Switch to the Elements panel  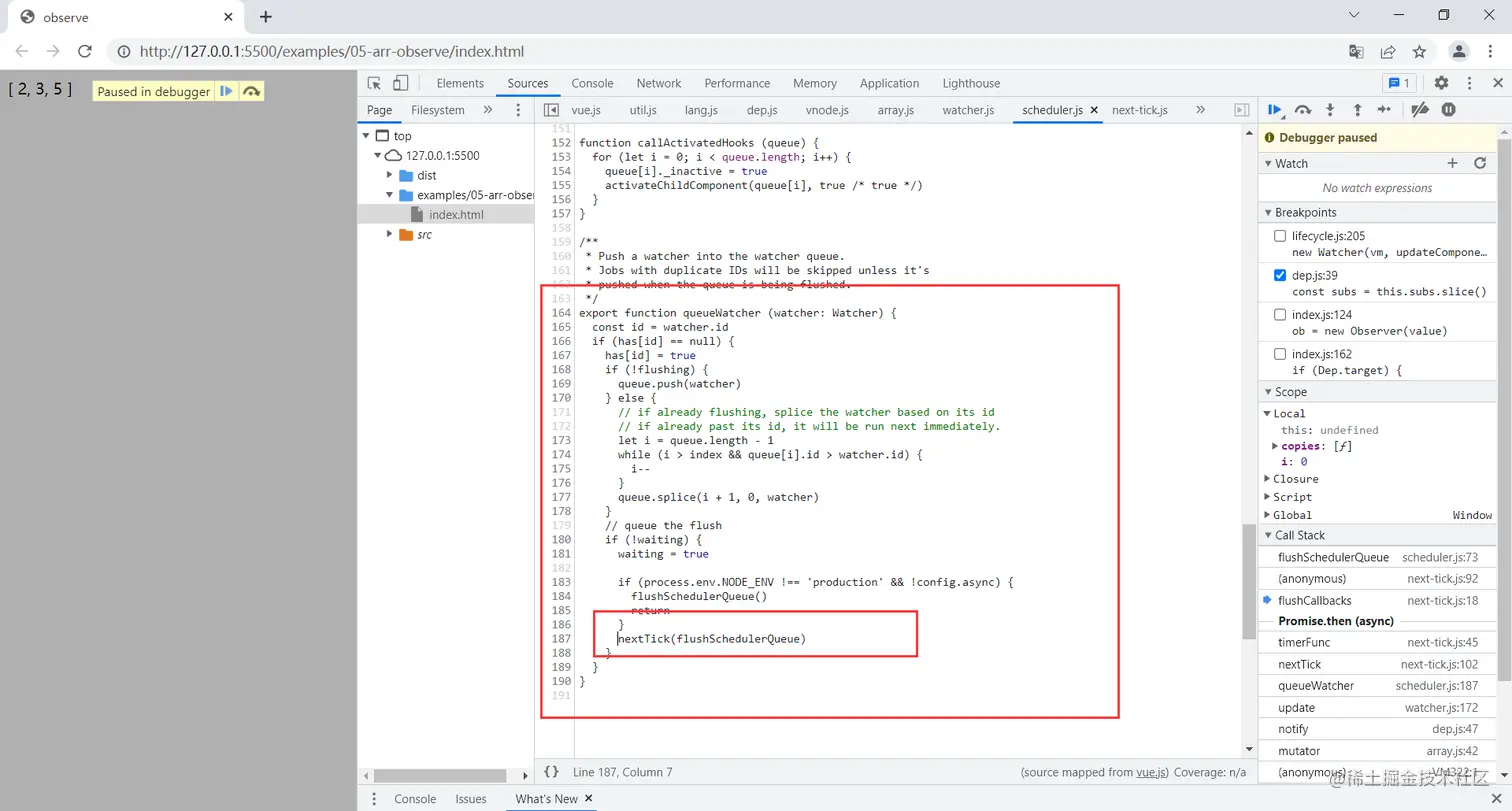tap(460, 83)
